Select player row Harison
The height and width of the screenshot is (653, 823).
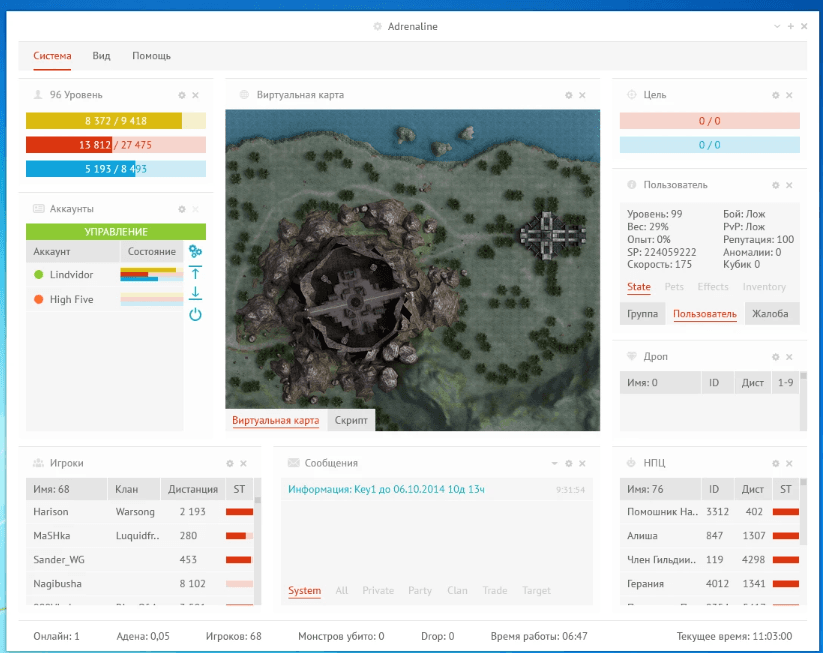tap(140, 512)
